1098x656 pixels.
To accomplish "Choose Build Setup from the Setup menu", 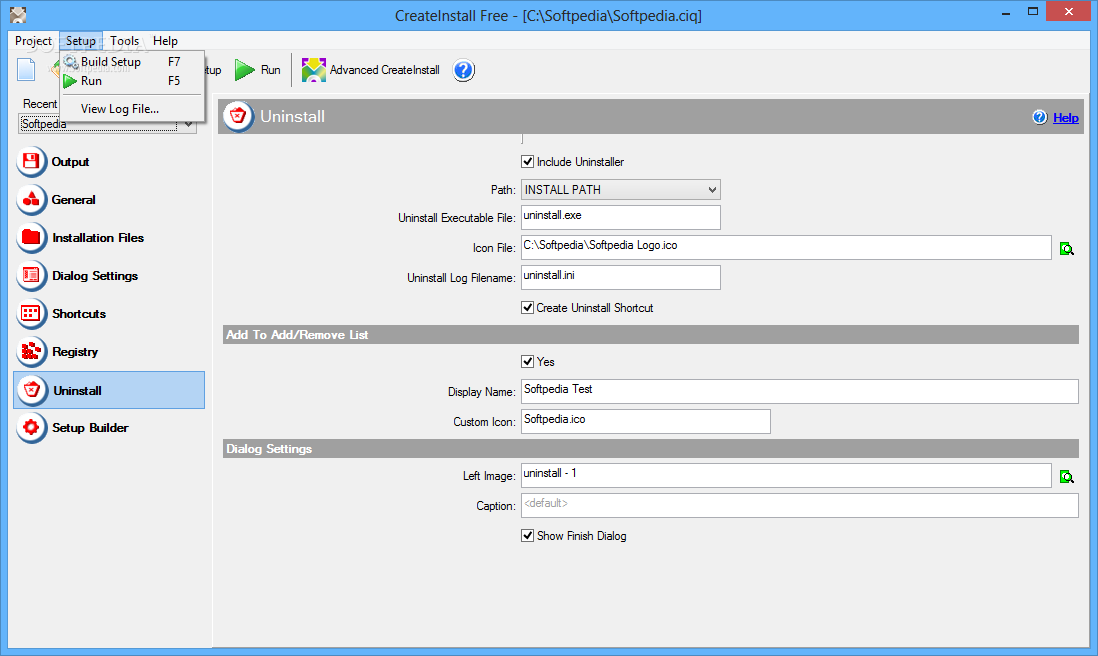I will click(x=132, y=62).
